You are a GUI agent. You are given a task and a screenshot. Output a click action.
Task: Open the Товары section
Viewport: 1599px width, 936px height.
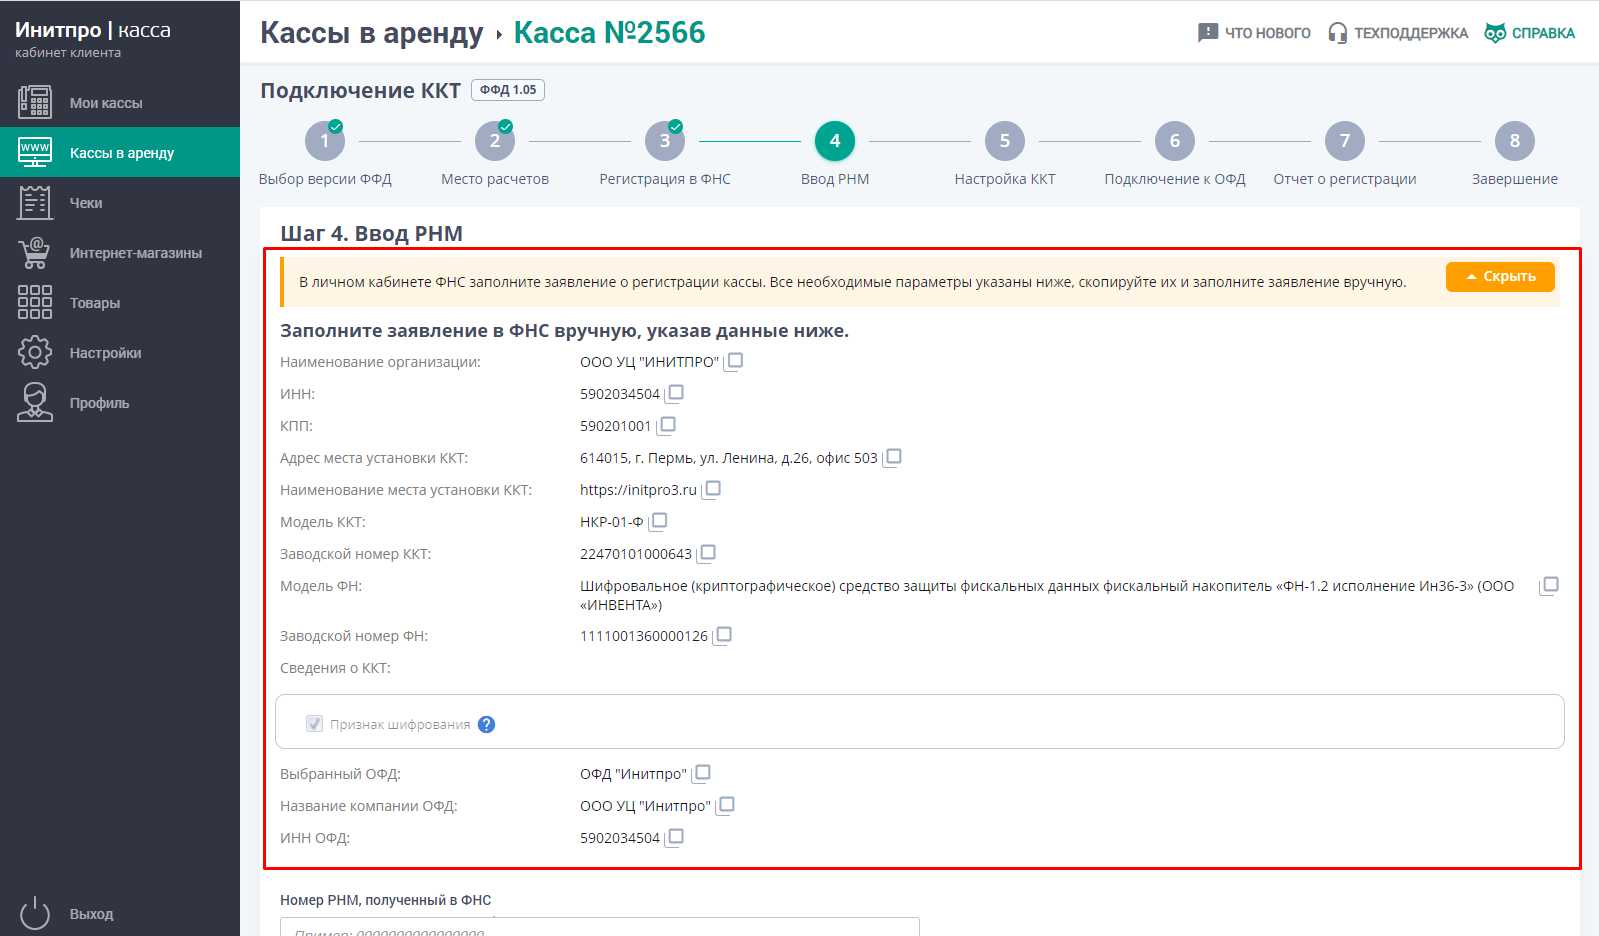pyautogui.click(x=120, y=302)
